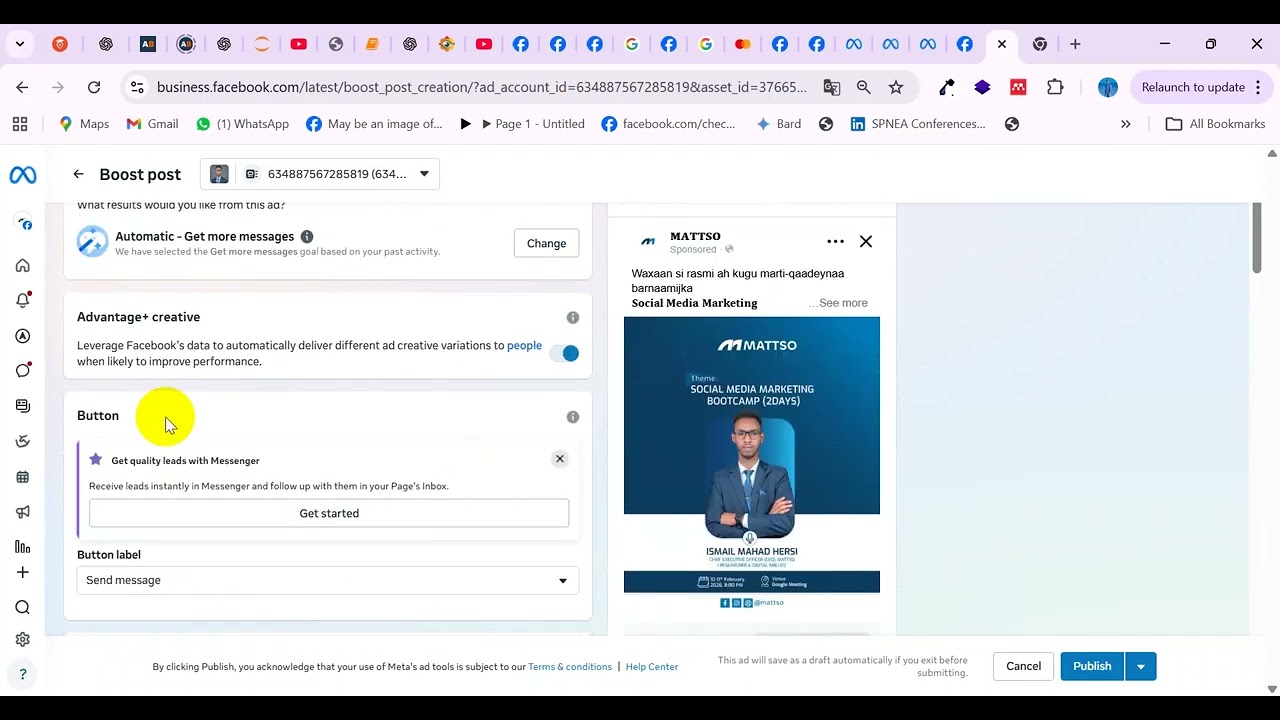1280x720 pixels.
Task: Go back with Boost post arrow
Action: [x=78, y=174]
